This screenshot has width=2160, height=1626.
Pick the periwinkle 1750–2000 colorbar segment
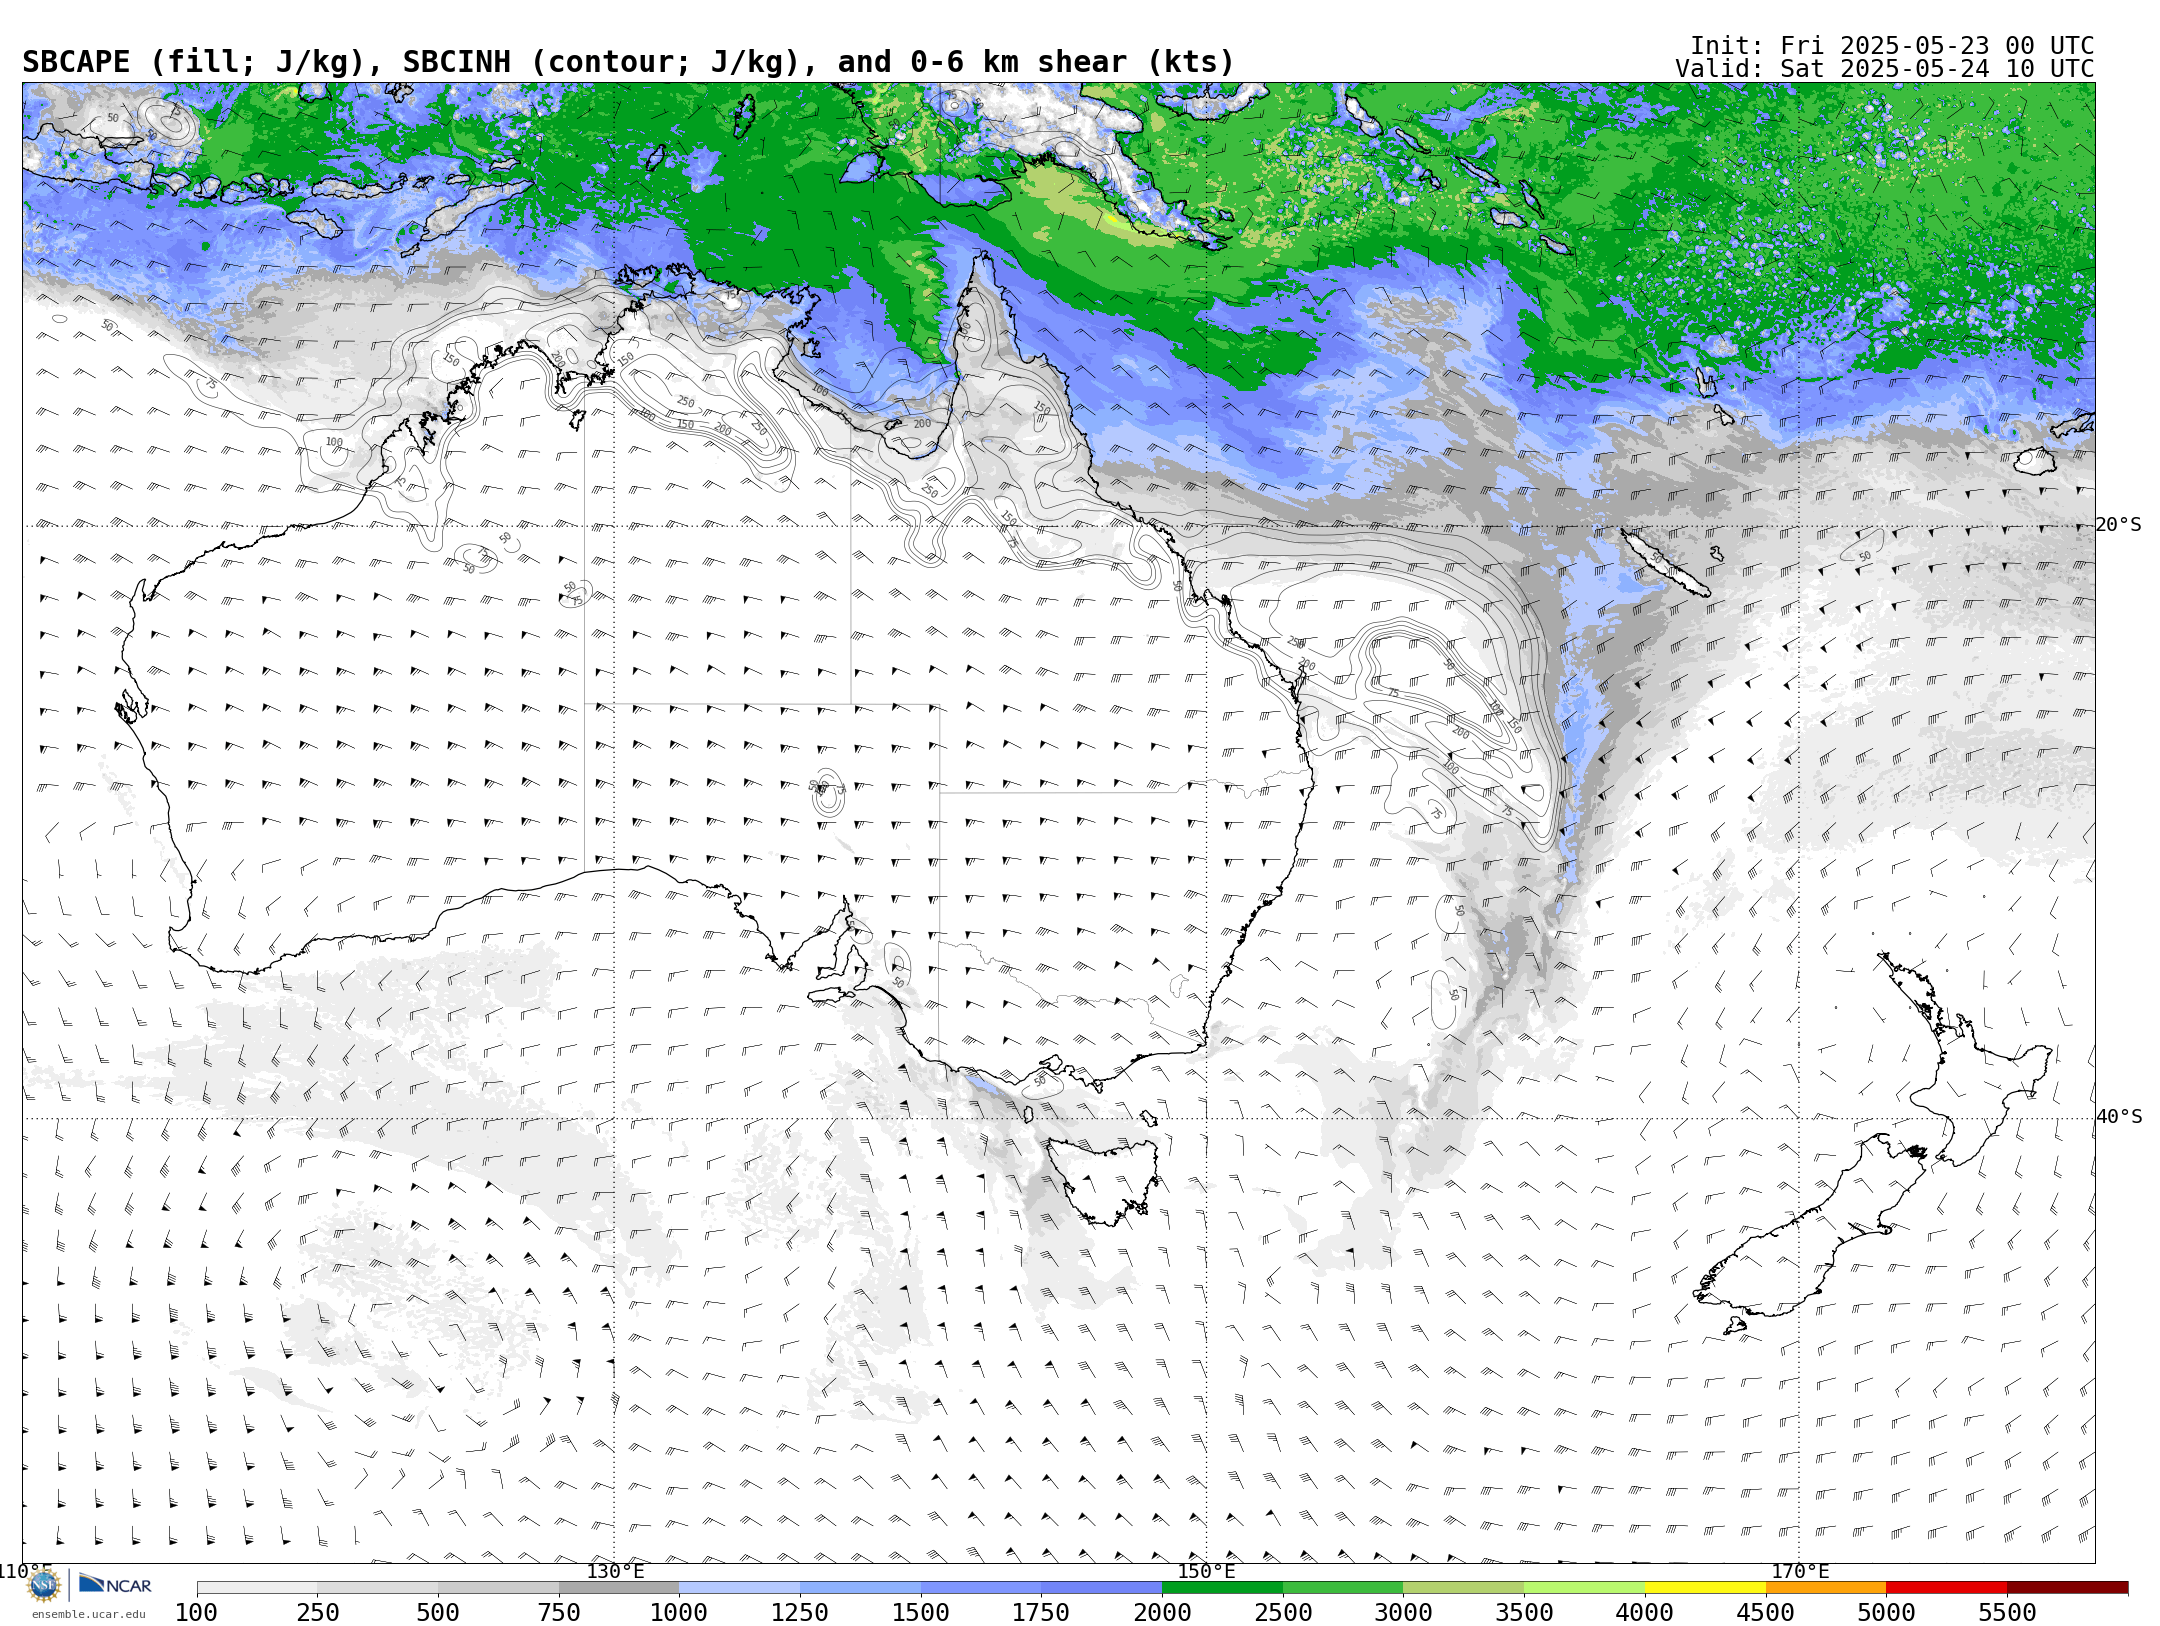coord(1102,1588)
